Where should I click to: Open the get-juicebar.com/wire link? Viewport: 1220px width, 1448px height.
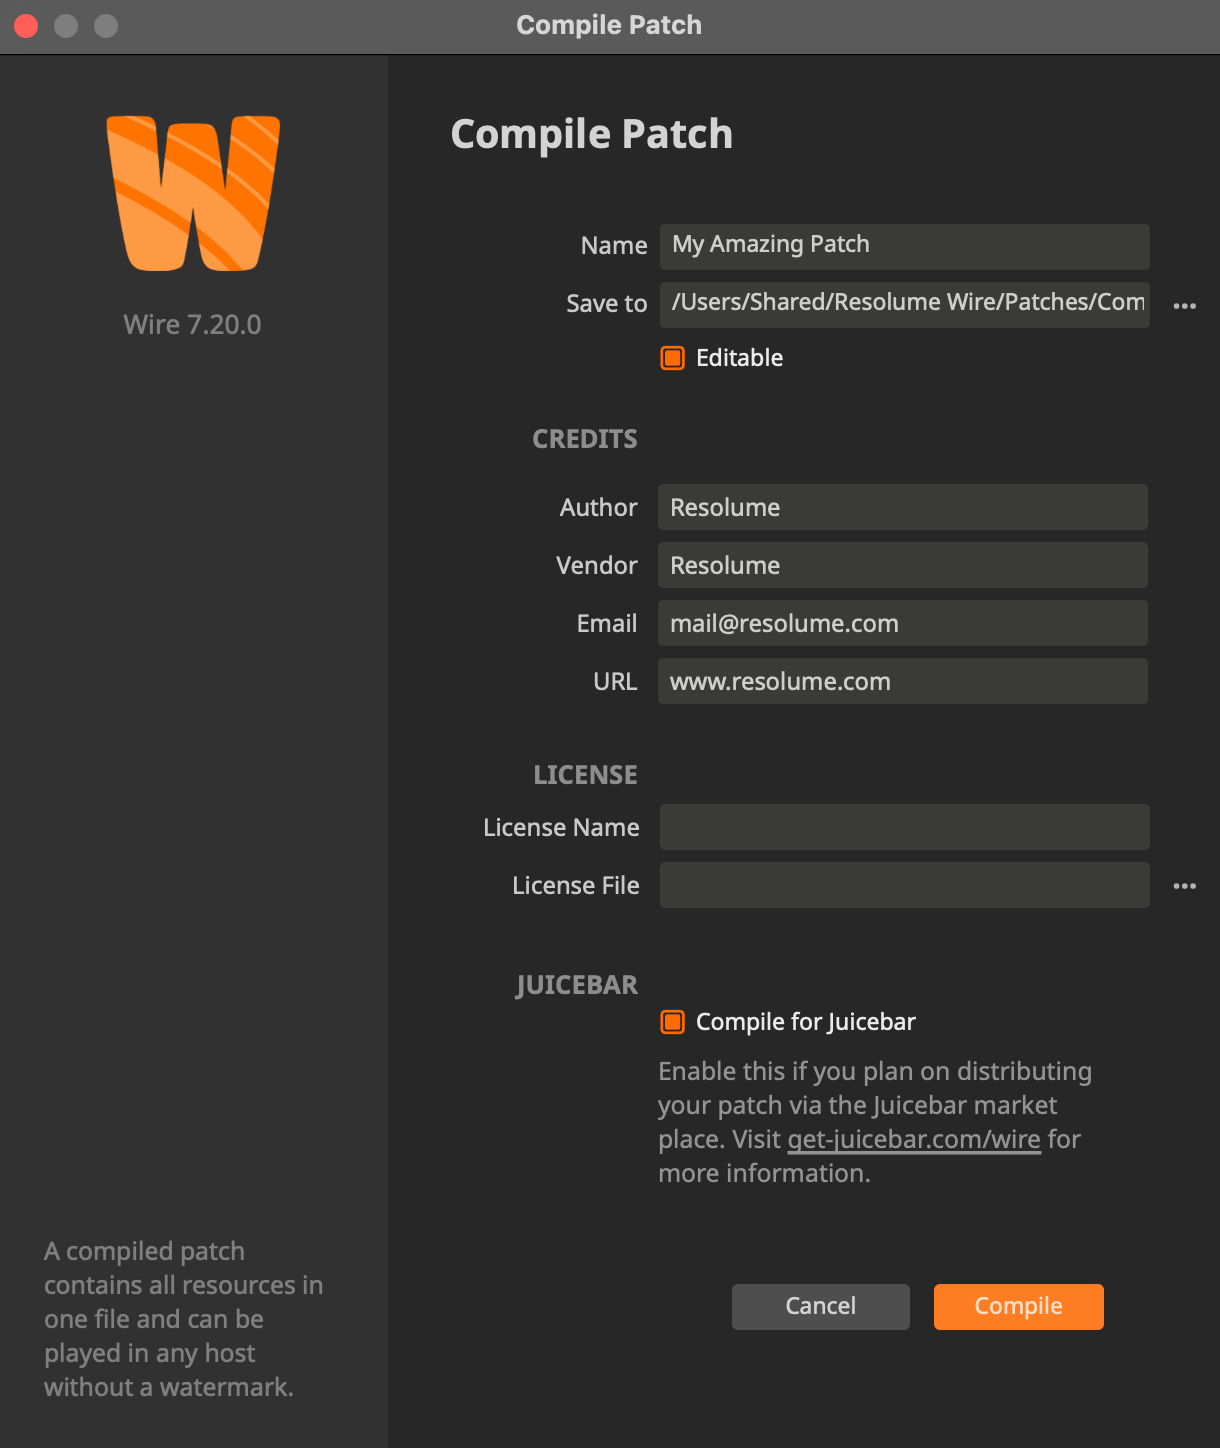tap(914, 1140)
